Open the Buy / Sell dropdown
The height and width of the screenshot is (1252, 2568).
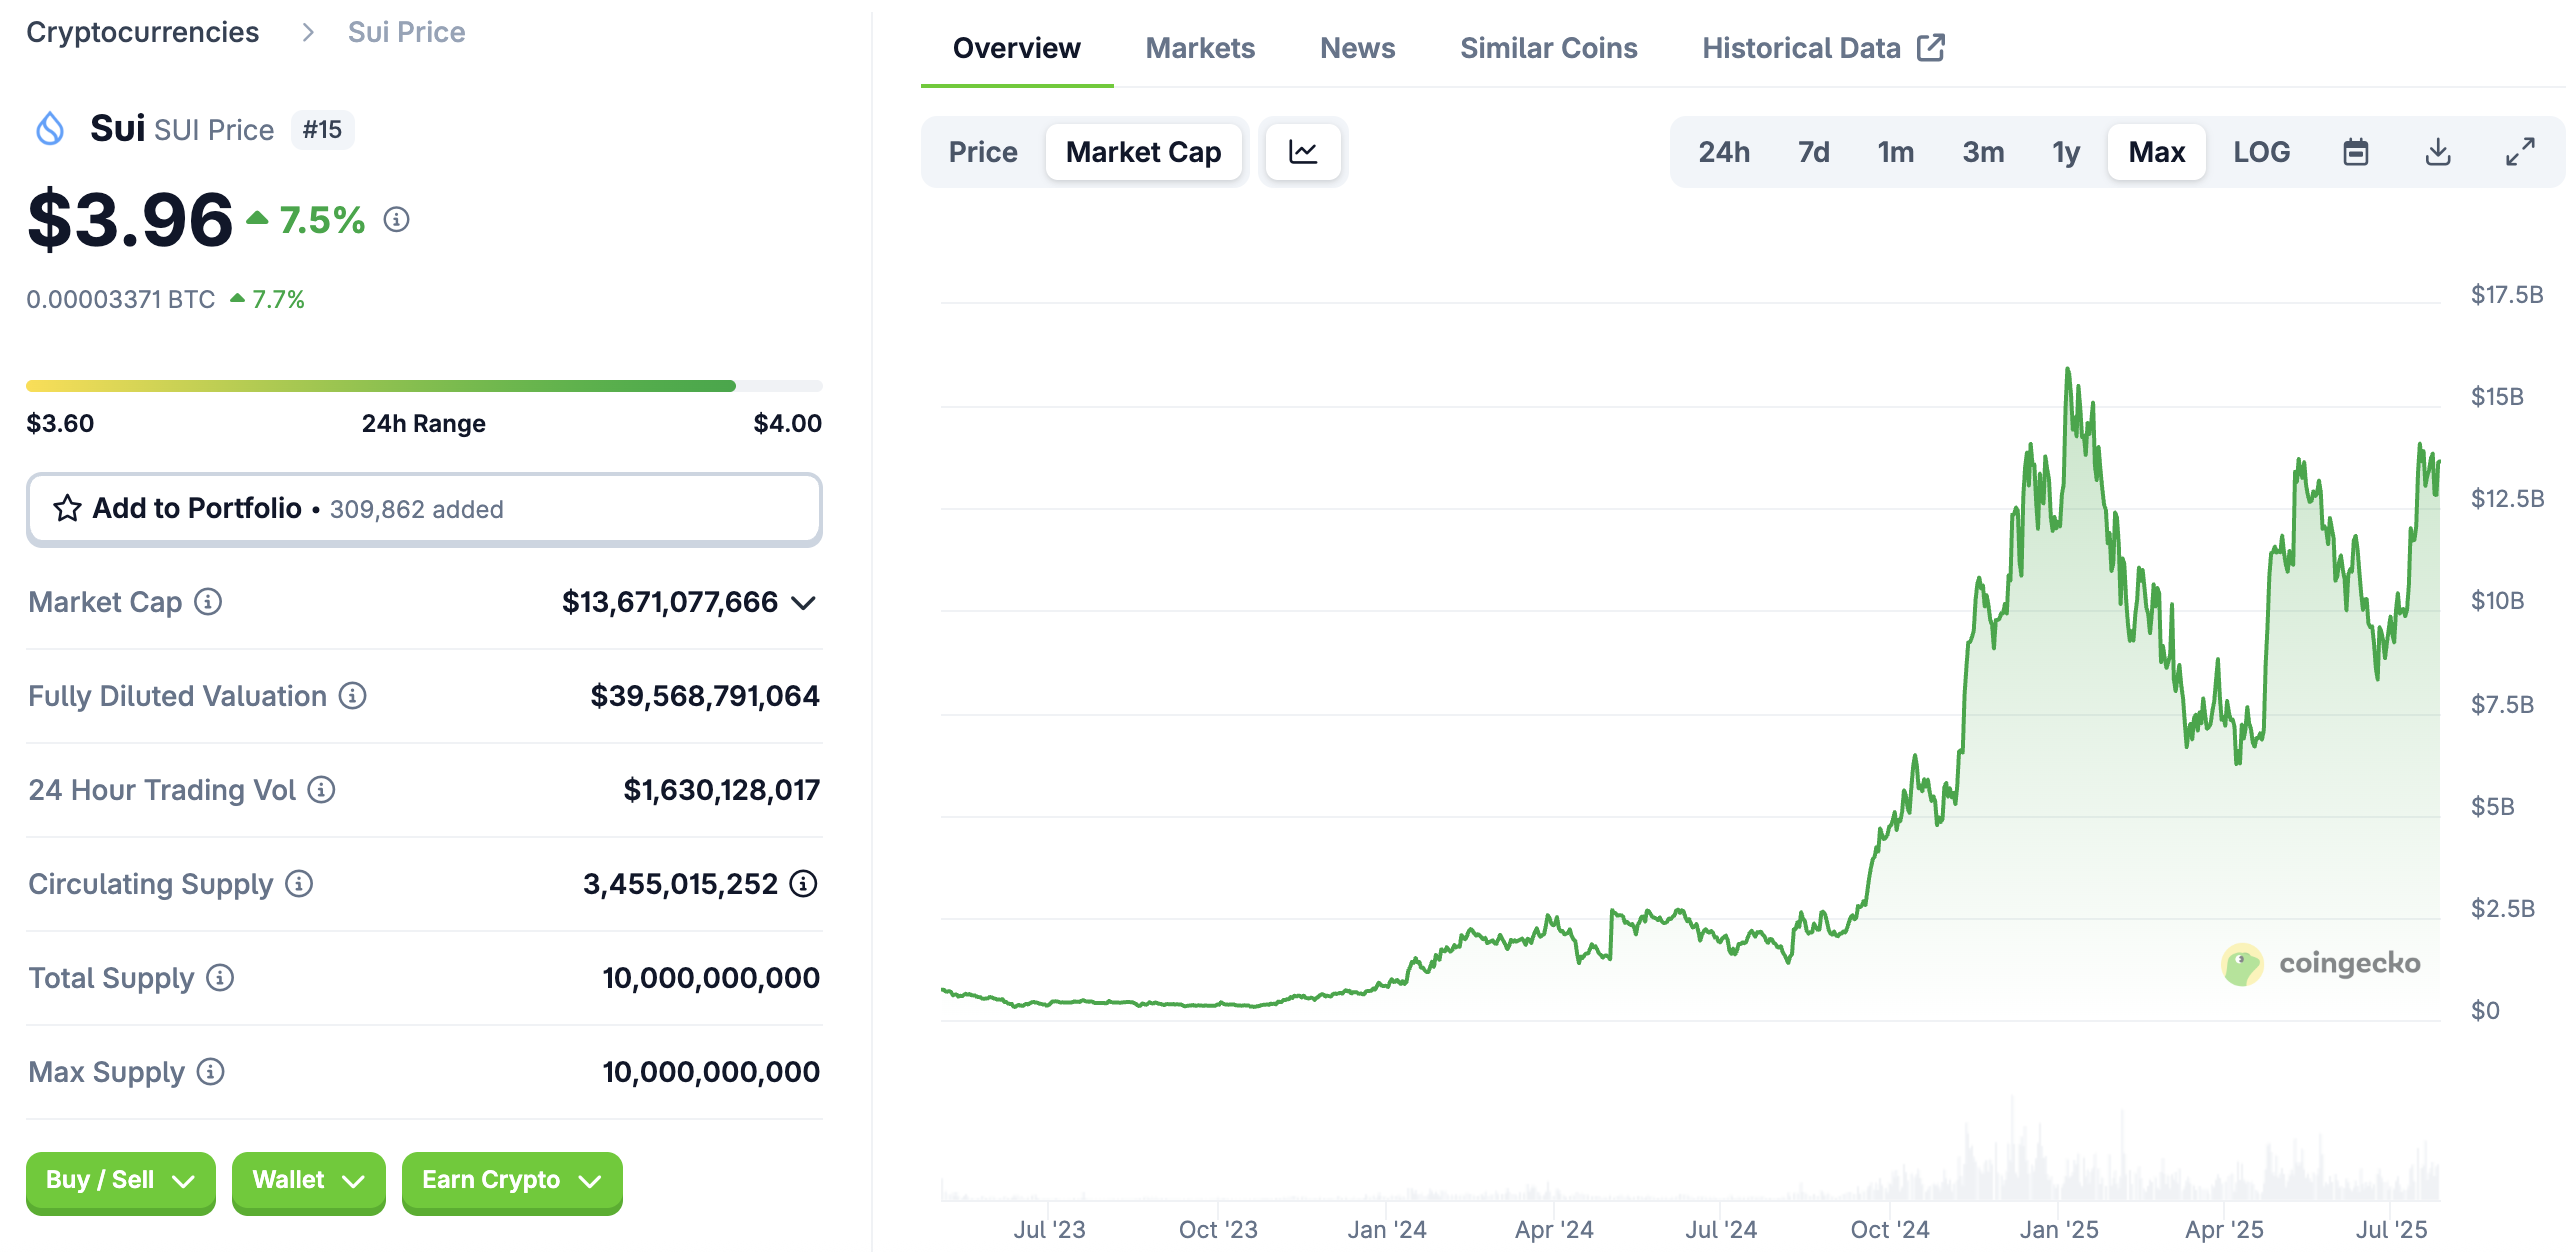[x=120, y=1181]
